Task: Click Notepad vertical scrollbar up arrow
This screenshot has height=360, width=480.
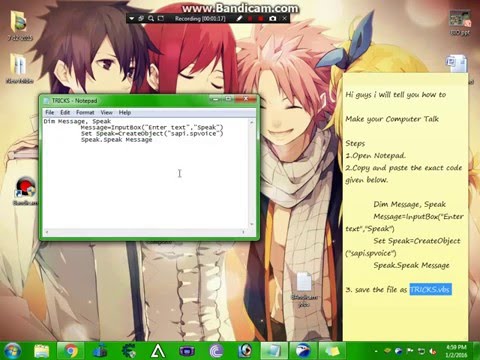Action: pos(252,122)
